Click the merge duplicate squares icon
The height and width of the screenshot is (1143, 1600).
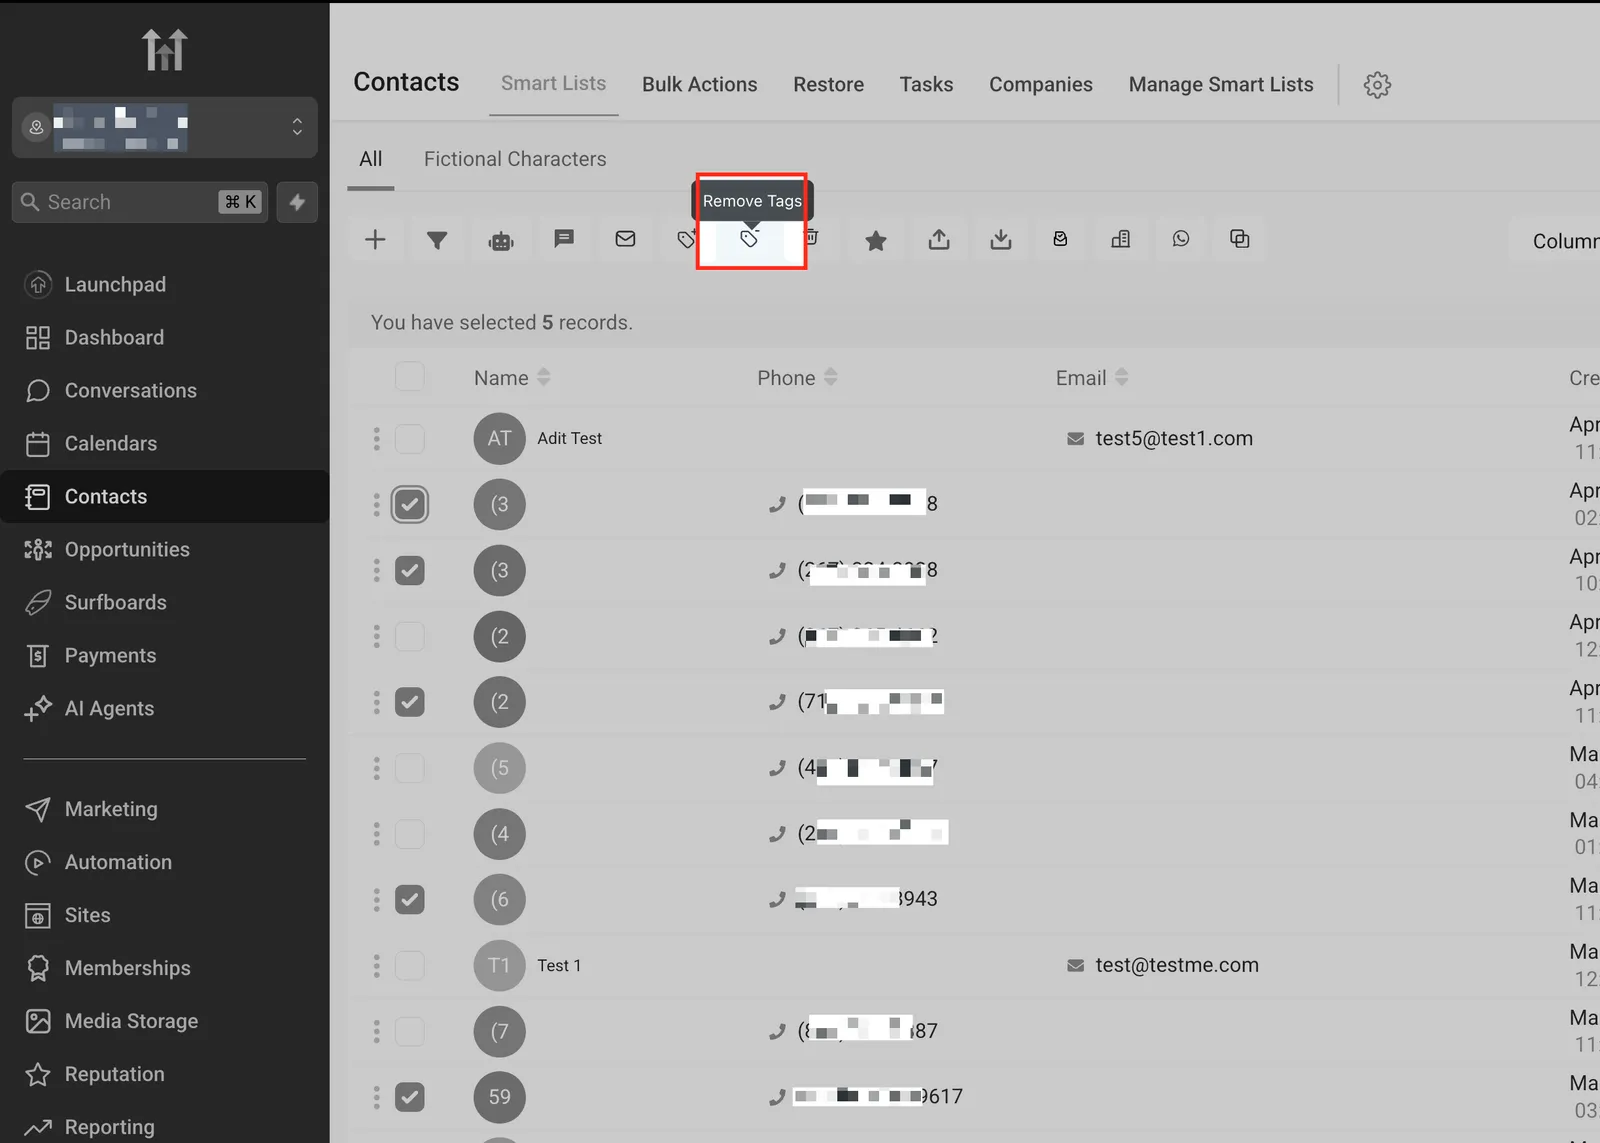1240,239
